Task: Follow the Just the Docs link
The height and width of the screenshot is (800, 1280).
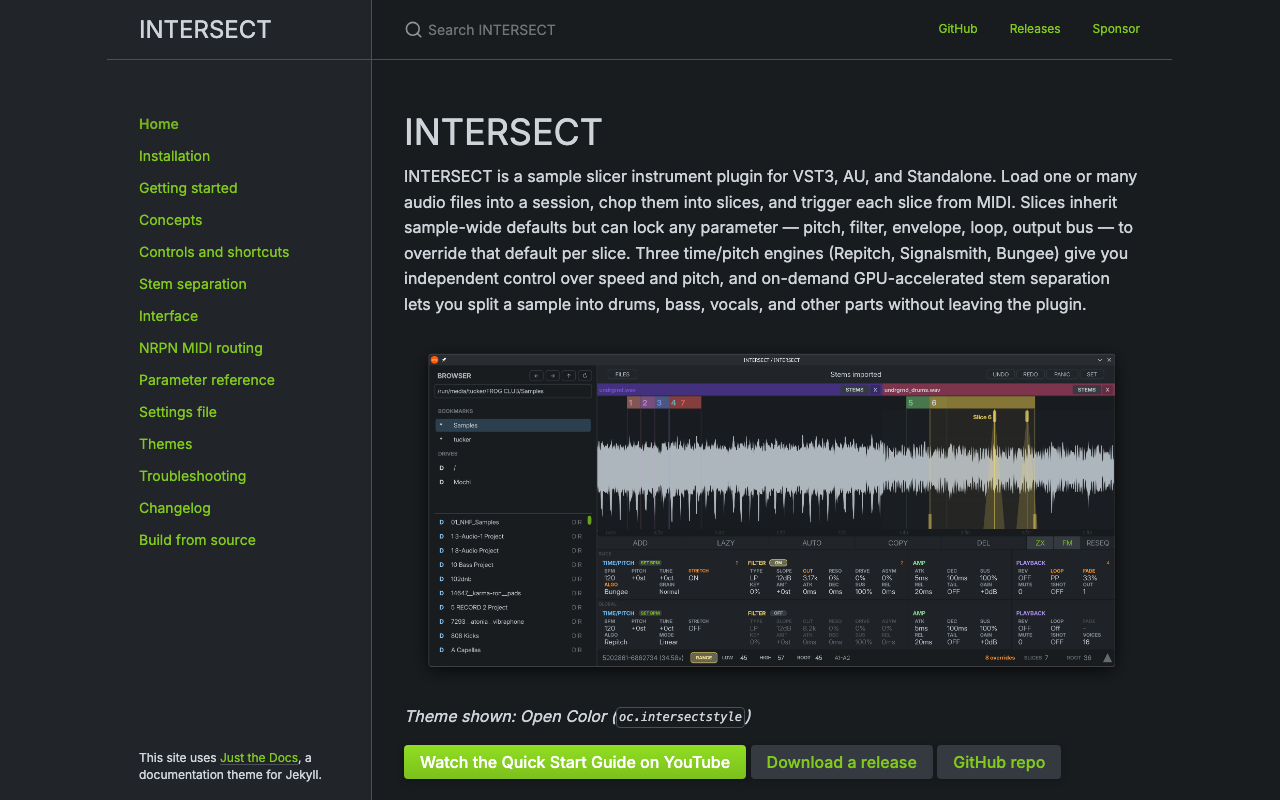Action: pyautogui.click(x=259, y=758)
